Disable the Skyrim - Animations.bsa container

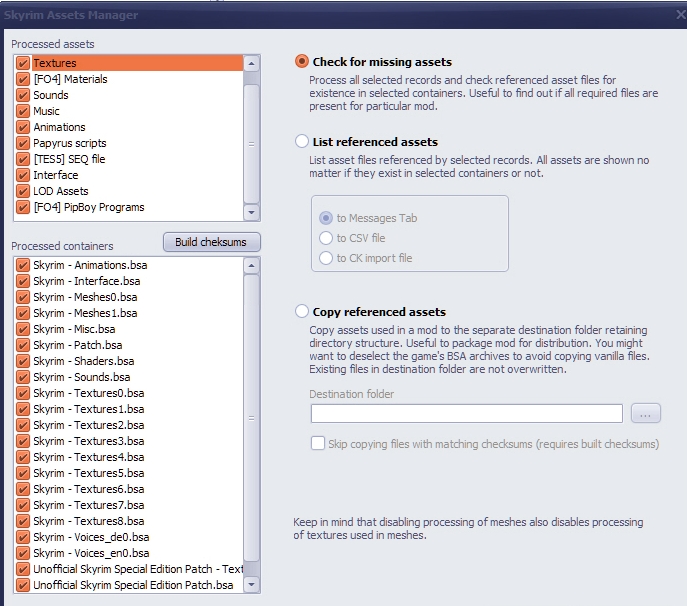click(23, 265)
